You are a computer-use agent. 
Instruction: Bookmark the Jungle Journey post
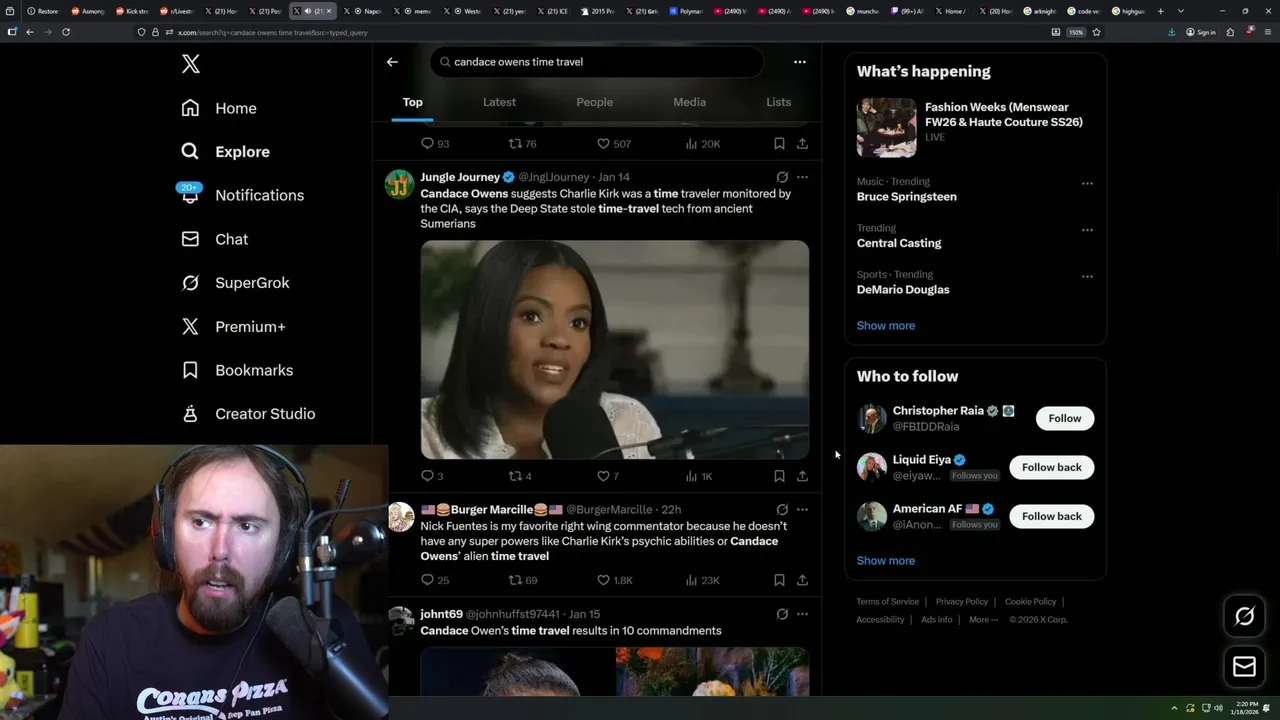[779, 476]
